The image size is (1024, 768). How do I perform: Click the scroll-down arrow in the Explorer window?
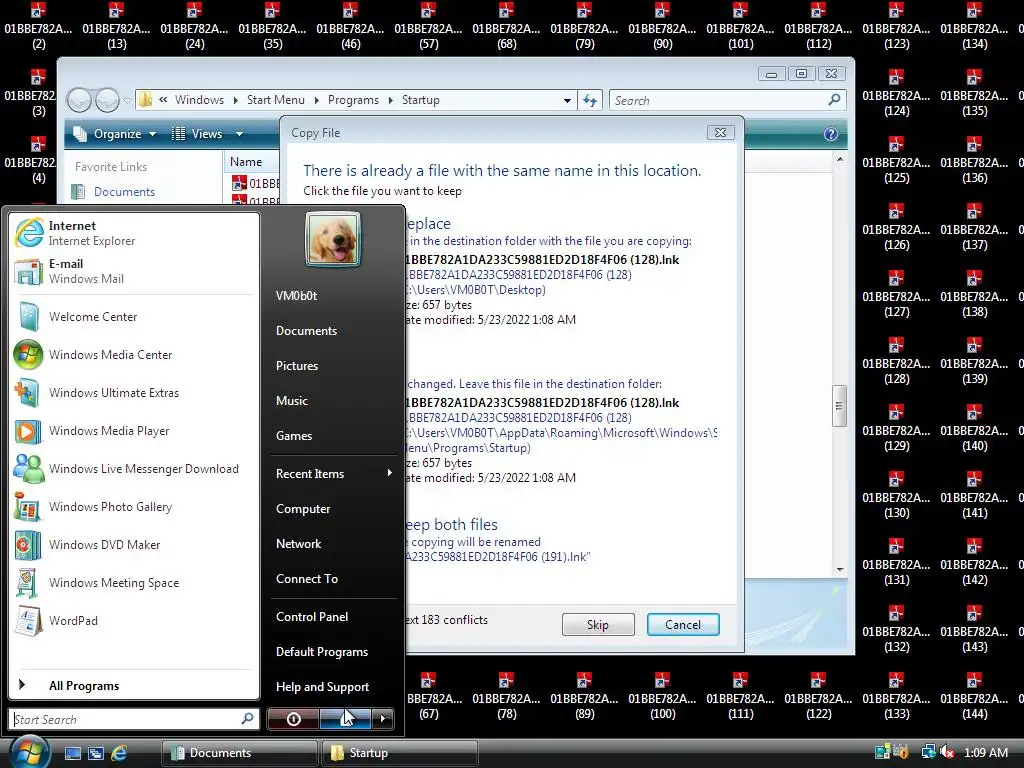840,569
